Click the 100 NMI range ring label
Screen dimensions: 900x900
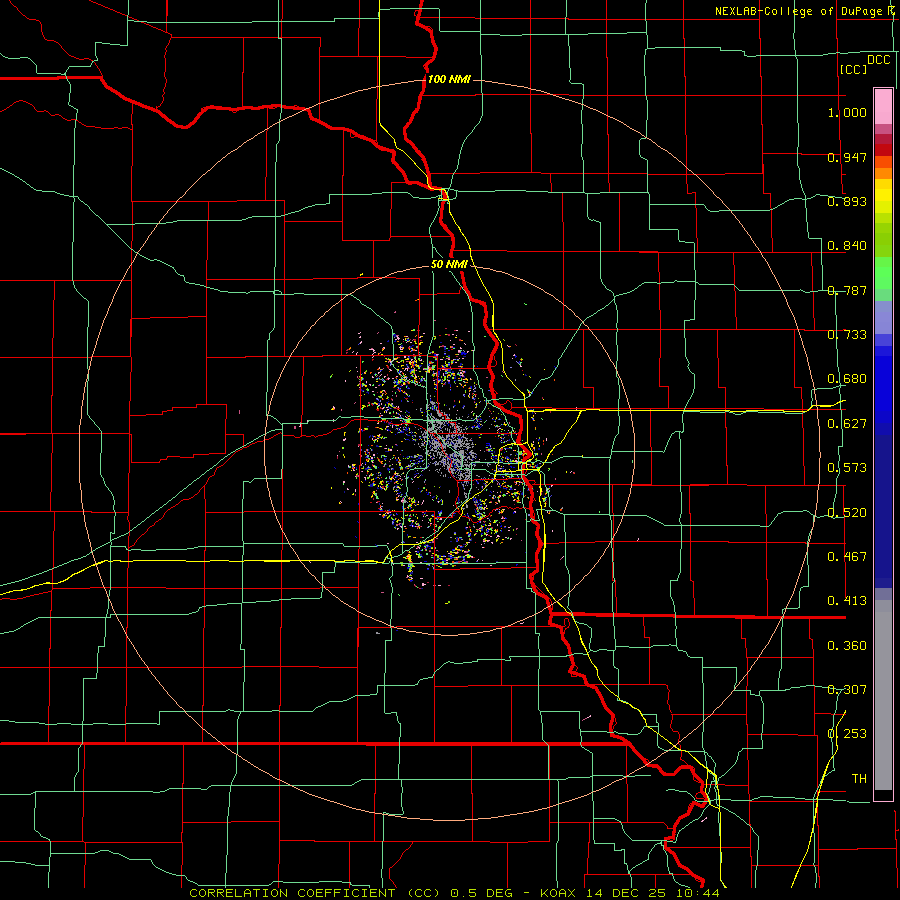(x=449, y=79)
